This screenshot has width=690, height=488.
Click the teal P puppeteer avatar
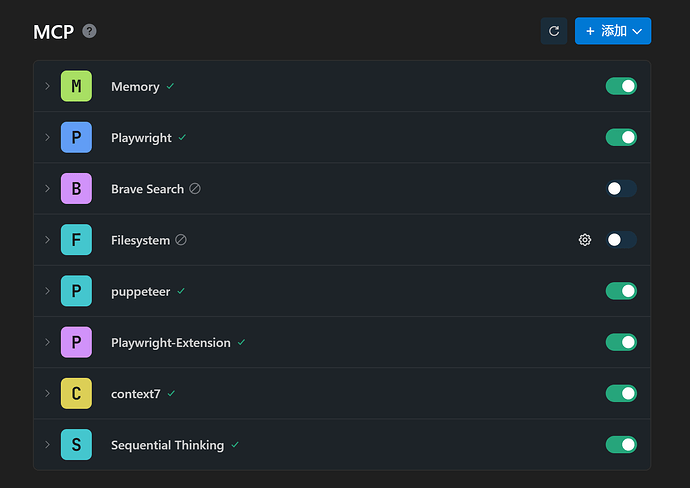click(x=76, y=291)
